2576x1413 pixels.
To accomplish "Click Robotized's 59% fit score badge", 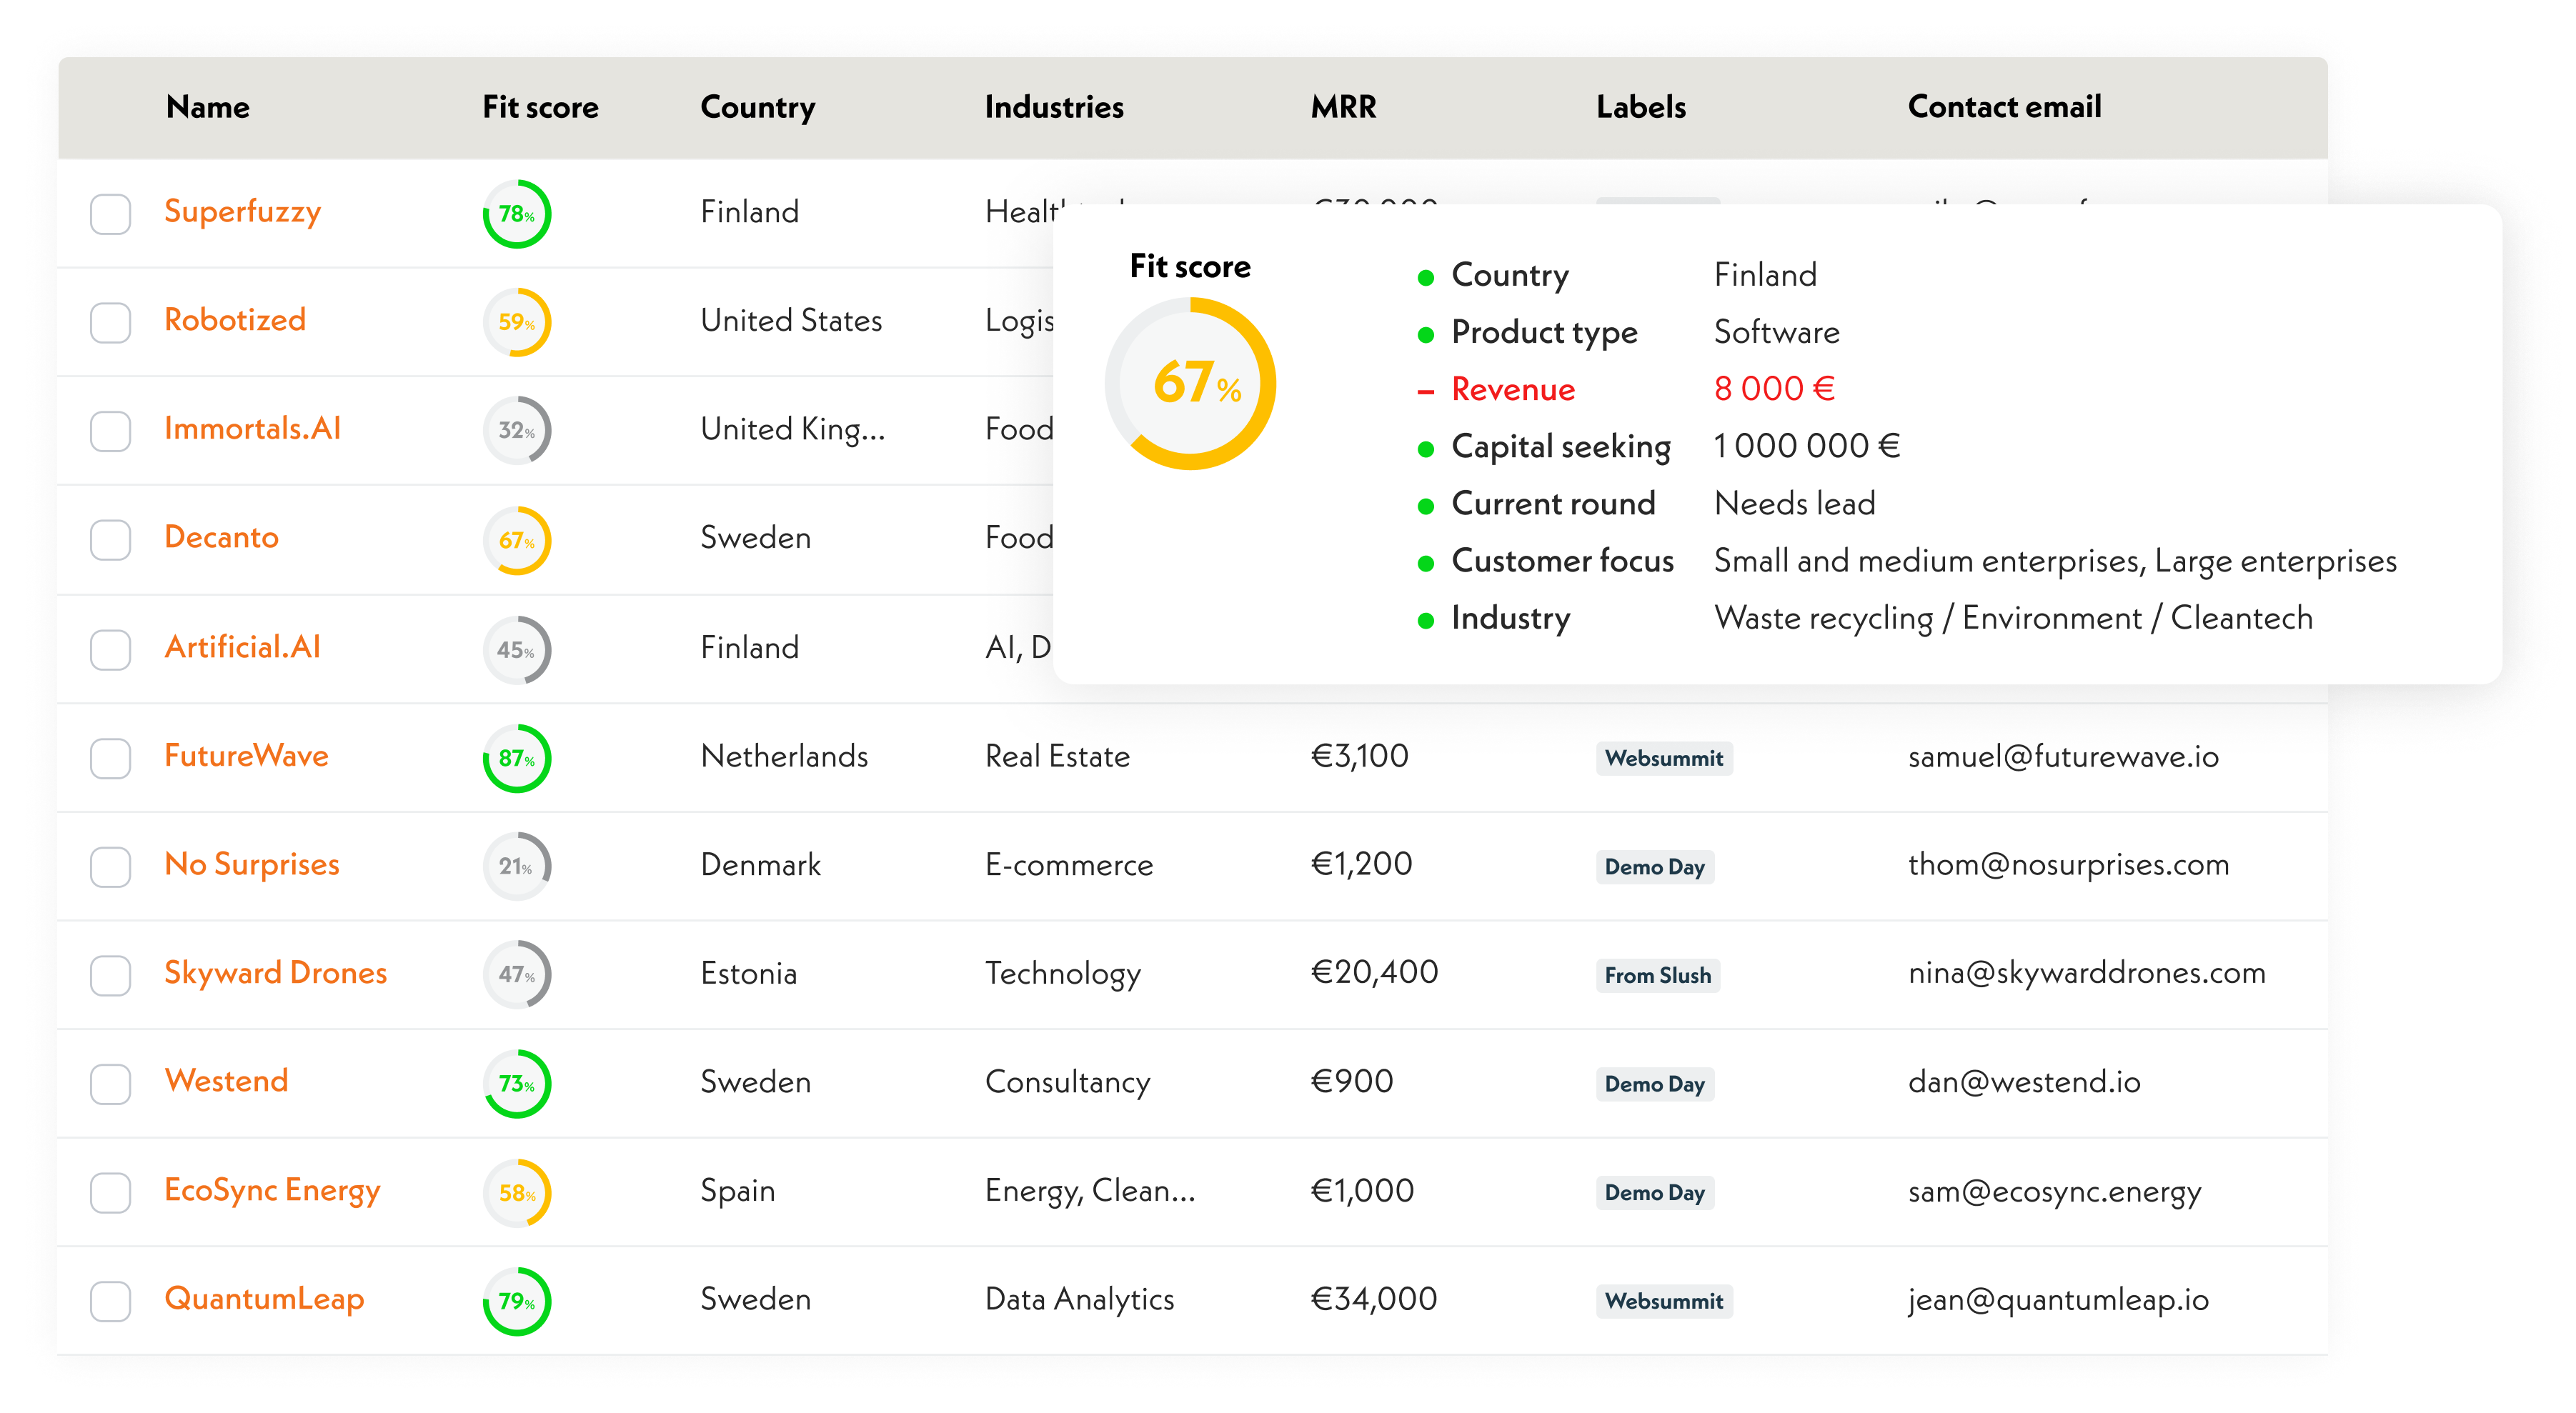I will click(517, 322).
